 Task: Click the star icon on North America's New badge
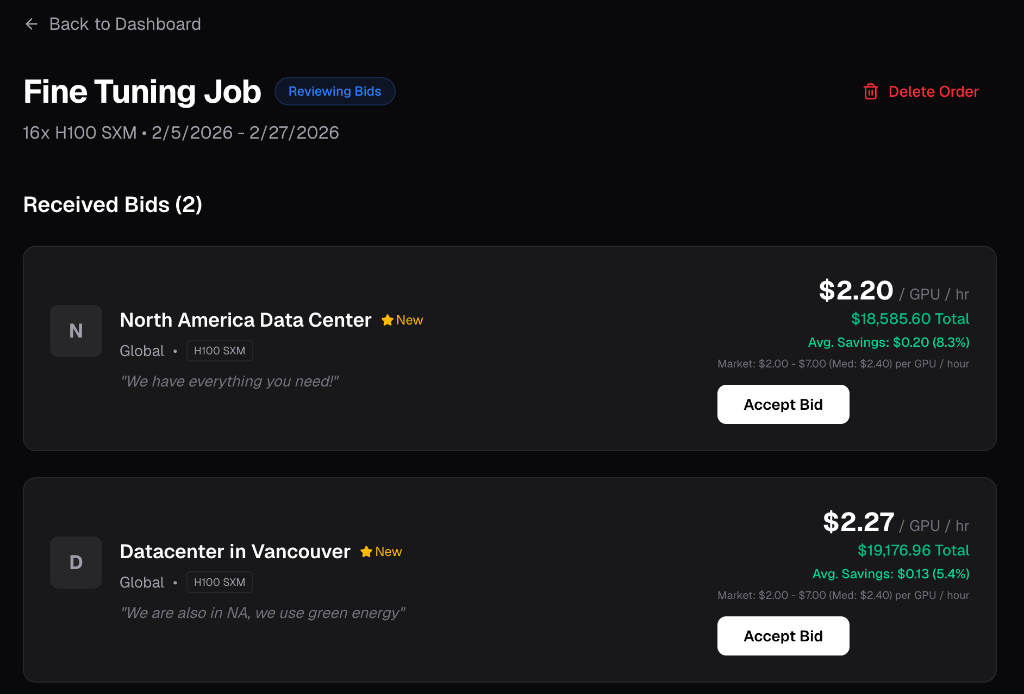click(x=385, y=320)
